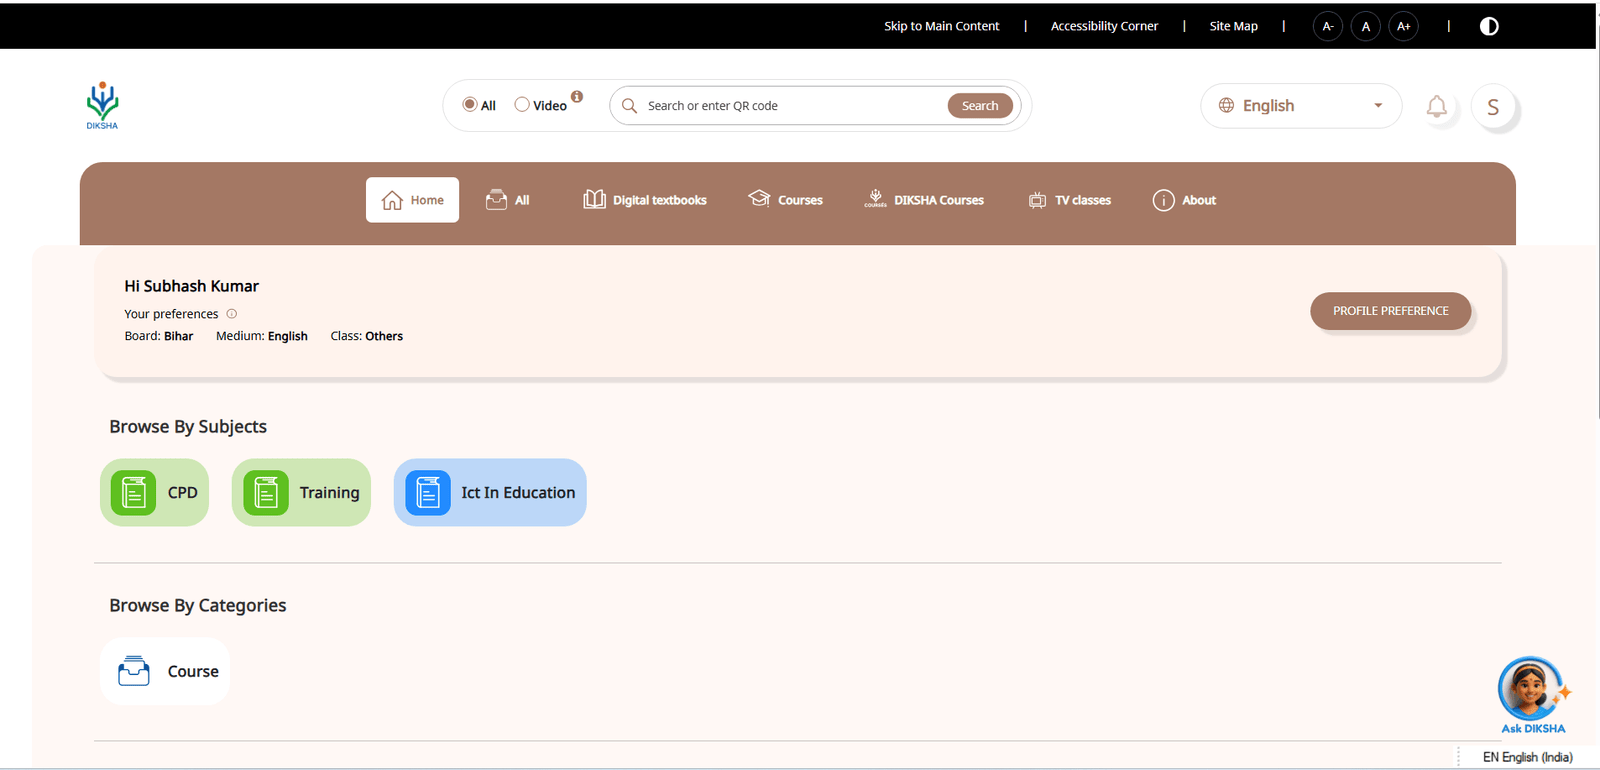Screen dimensions: 1600x770
Task: Click the 'Your preferences' label
Action: 171,314
